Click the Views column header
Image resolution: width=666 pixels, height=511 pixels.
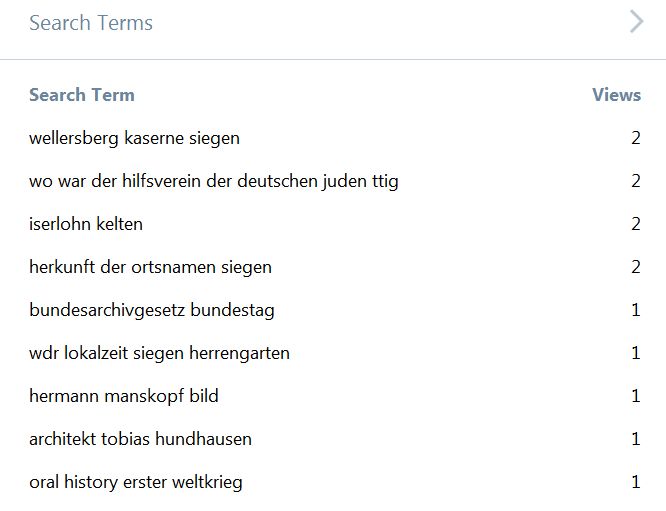(616, 95)
